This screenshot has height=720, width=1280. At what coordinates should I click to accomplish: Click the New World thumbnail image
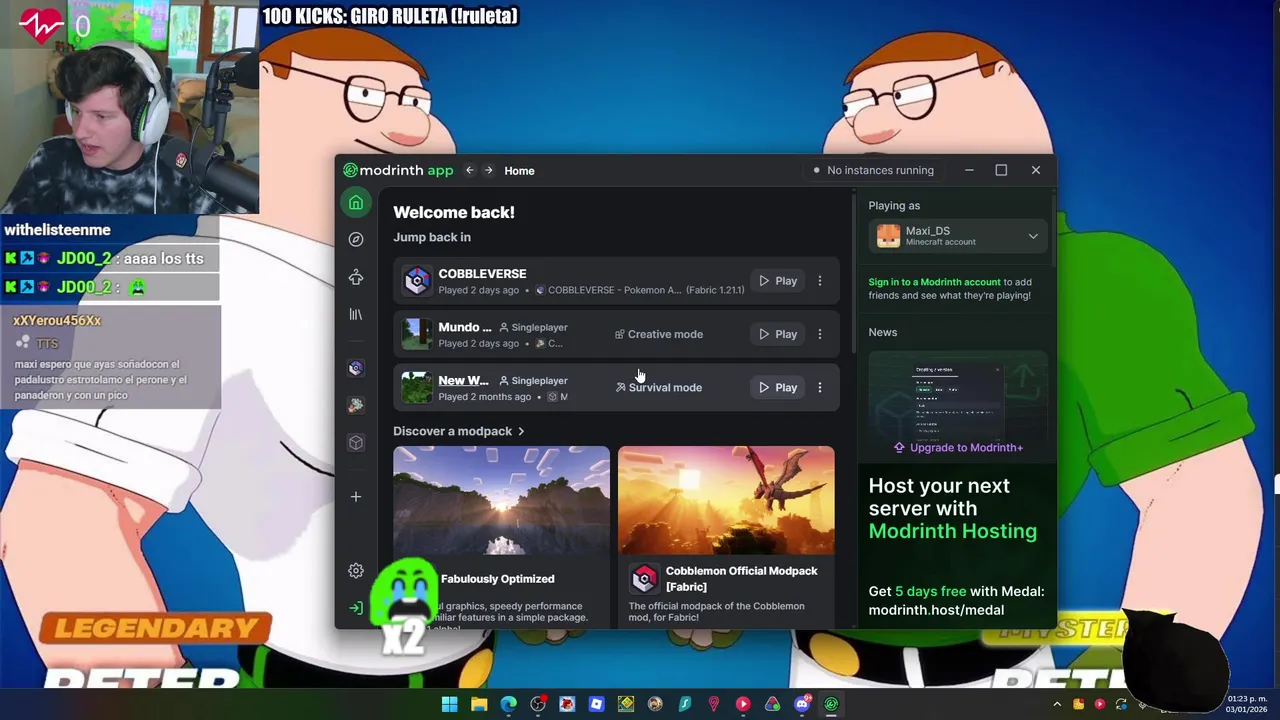(x=417, y=387)
